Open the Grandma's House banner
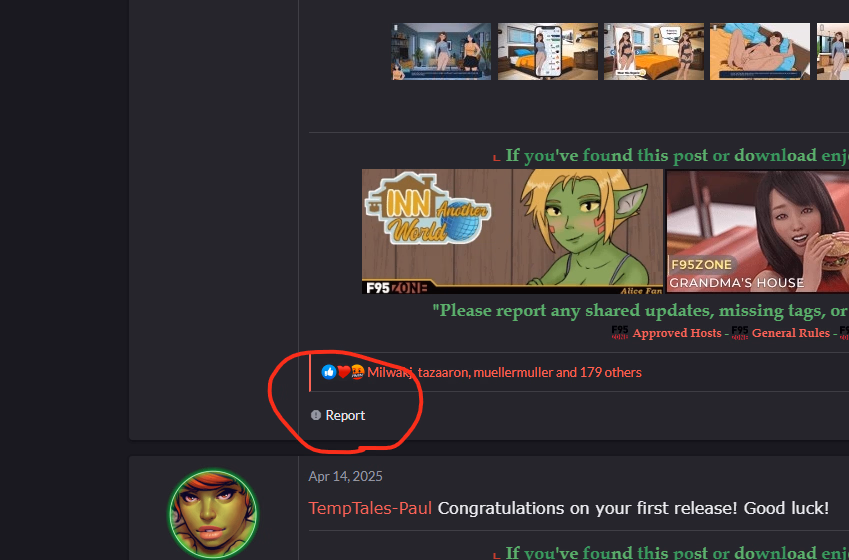The width and height of the screenshot is (849, 560). [x=757, y=232]
